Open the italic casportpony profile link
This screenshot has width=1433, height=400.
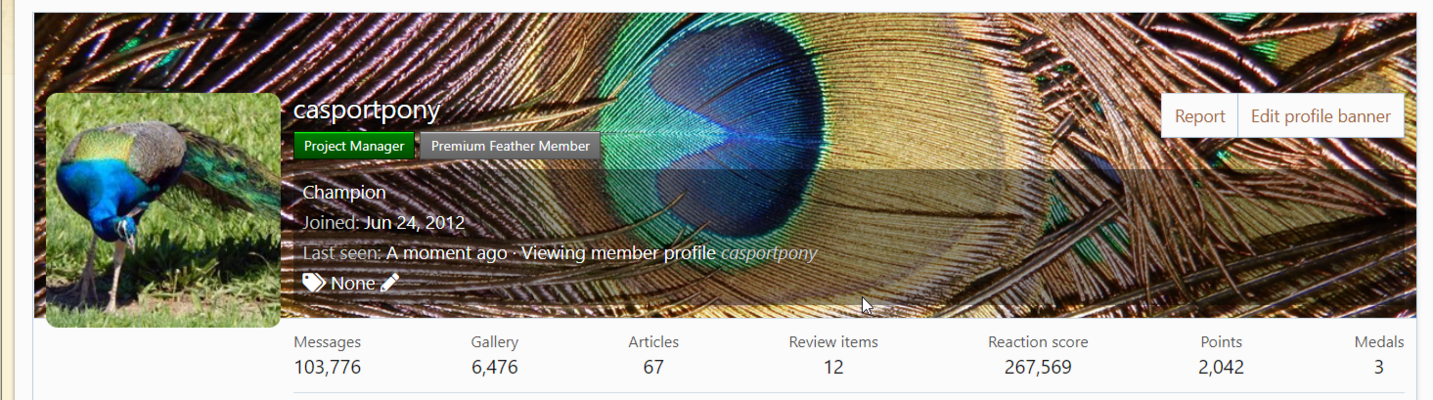(769, 253)
